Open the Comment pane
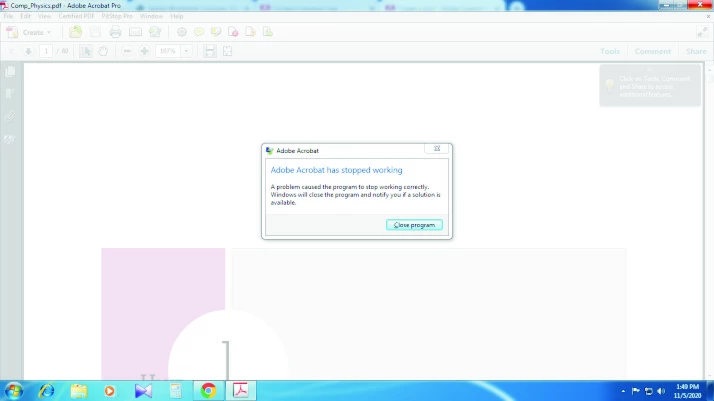Image resolution: width=714 pixels, height=401 pixels. 653,51
